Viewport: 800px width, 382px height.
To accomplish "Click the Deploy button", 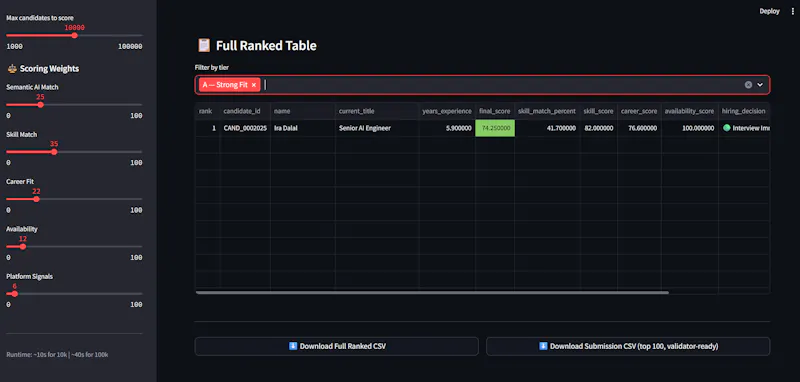I will [x=769, y=11].
